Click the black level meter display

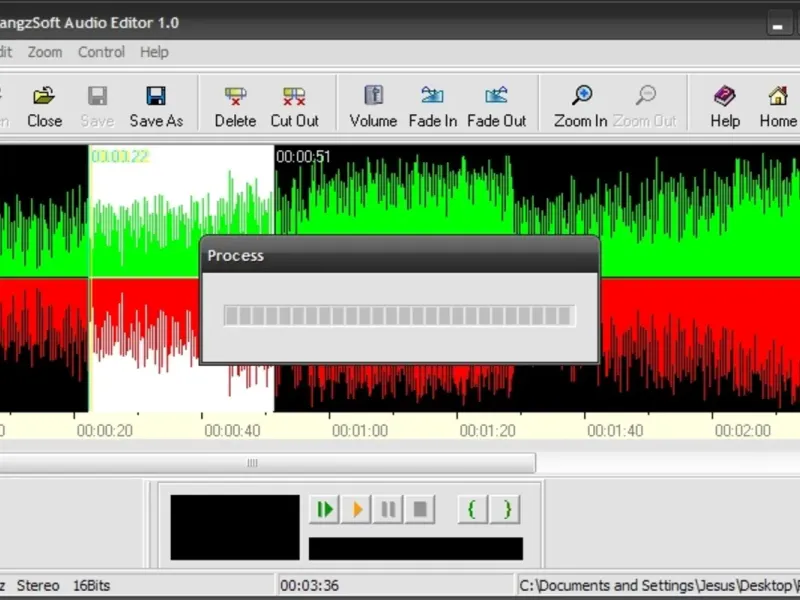235,527
